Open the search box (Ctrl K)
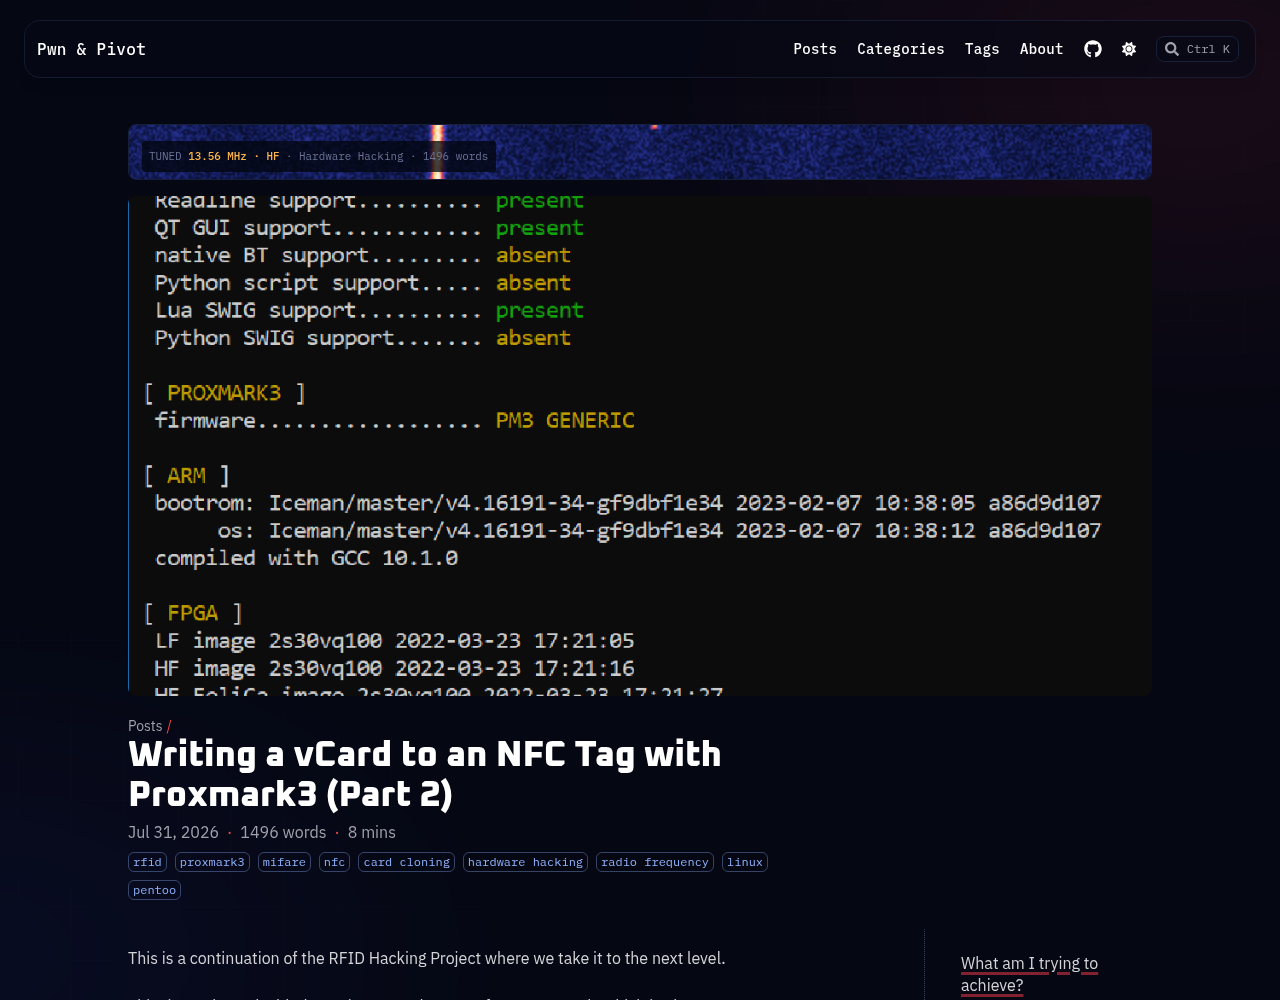This screenshot has height=1000, width=1280. (1197, 49)
